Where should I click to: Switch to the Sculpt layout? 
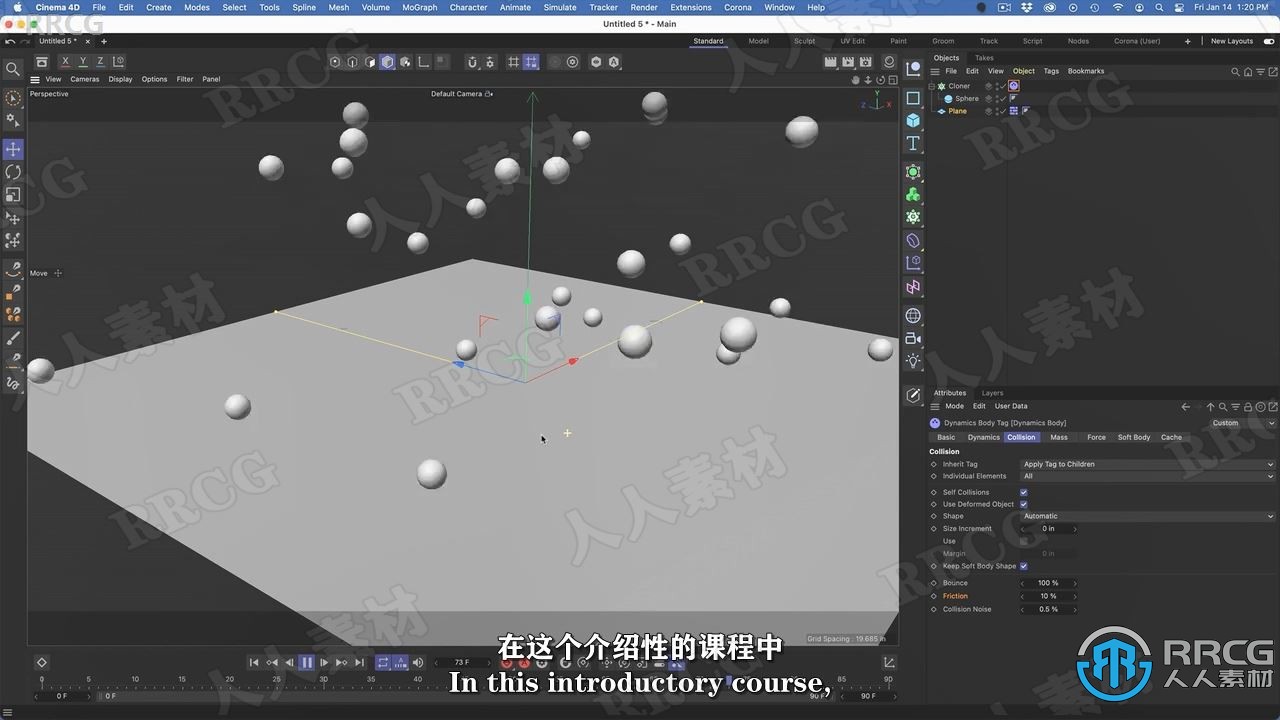click(x=804, y=41)
